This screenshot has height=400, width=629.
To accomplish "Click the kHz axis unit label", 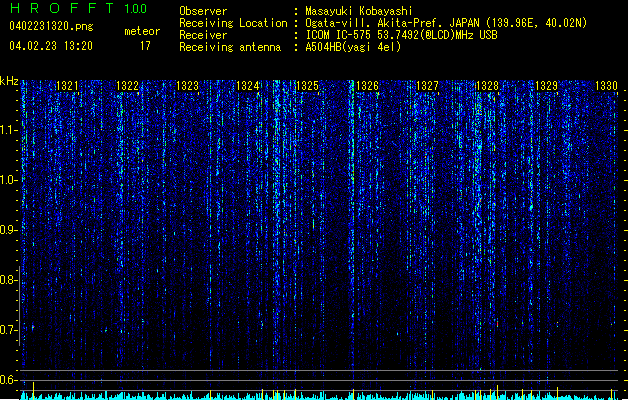I will point(9,81).
